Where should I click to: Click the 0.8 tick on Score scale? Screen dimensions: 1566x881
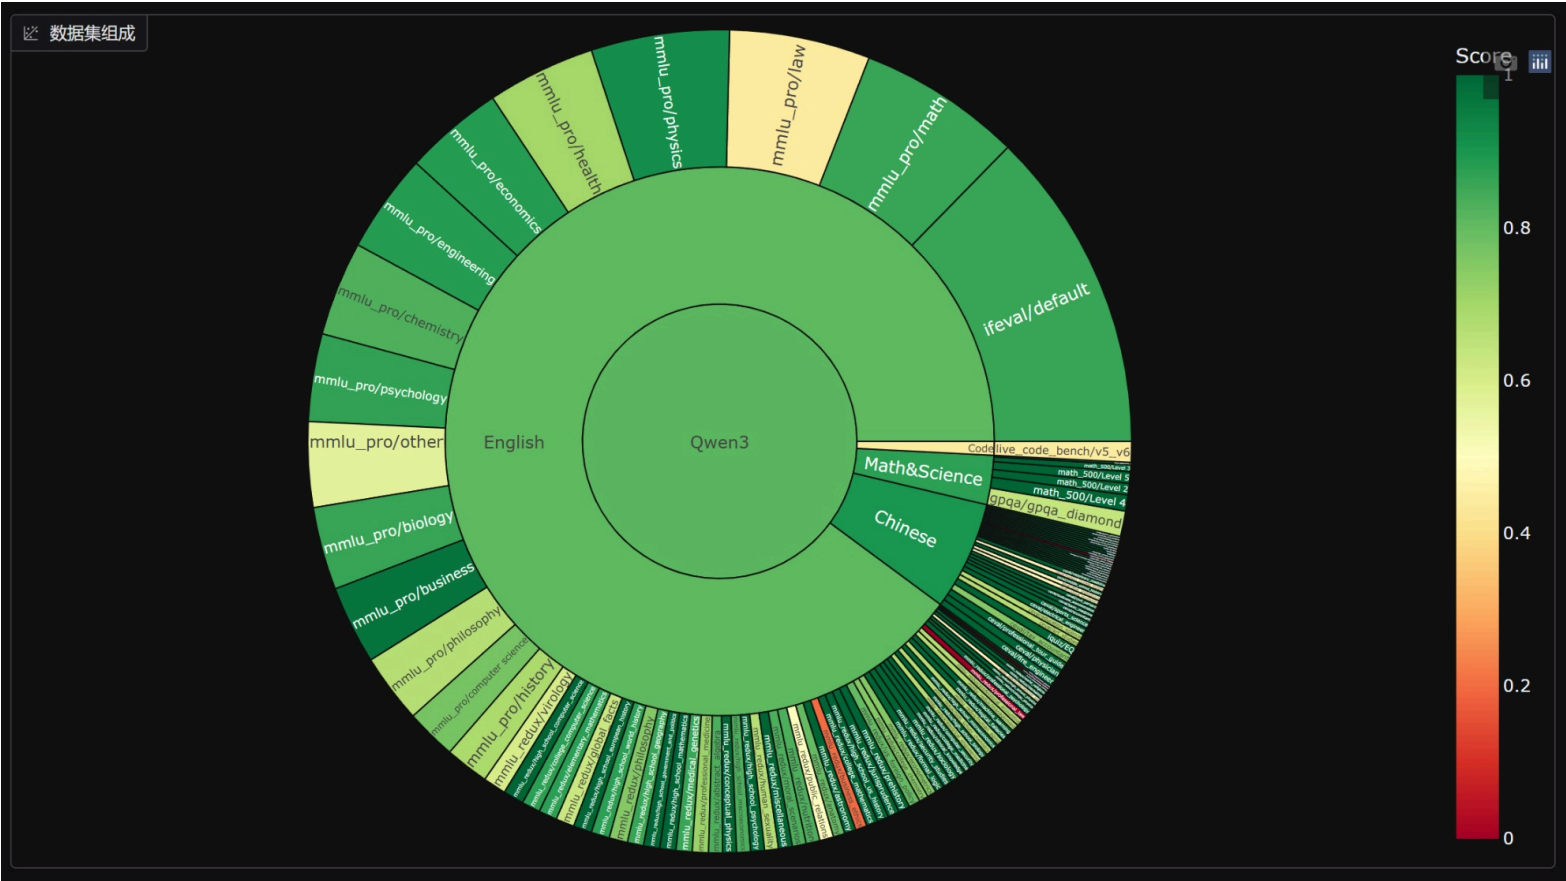pyautogui.click(x=1516, y=228)
